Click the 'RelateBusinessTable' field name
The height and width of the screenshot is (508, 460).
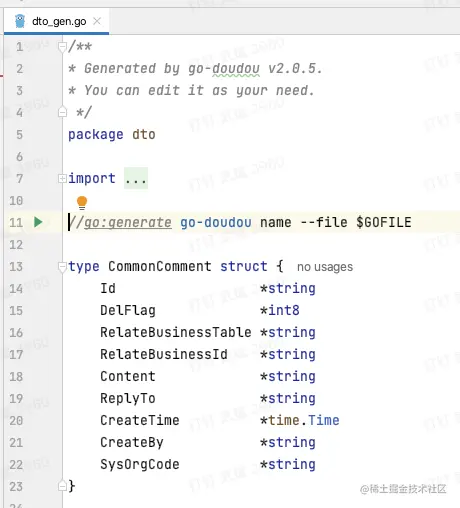[x=176, y=332]
